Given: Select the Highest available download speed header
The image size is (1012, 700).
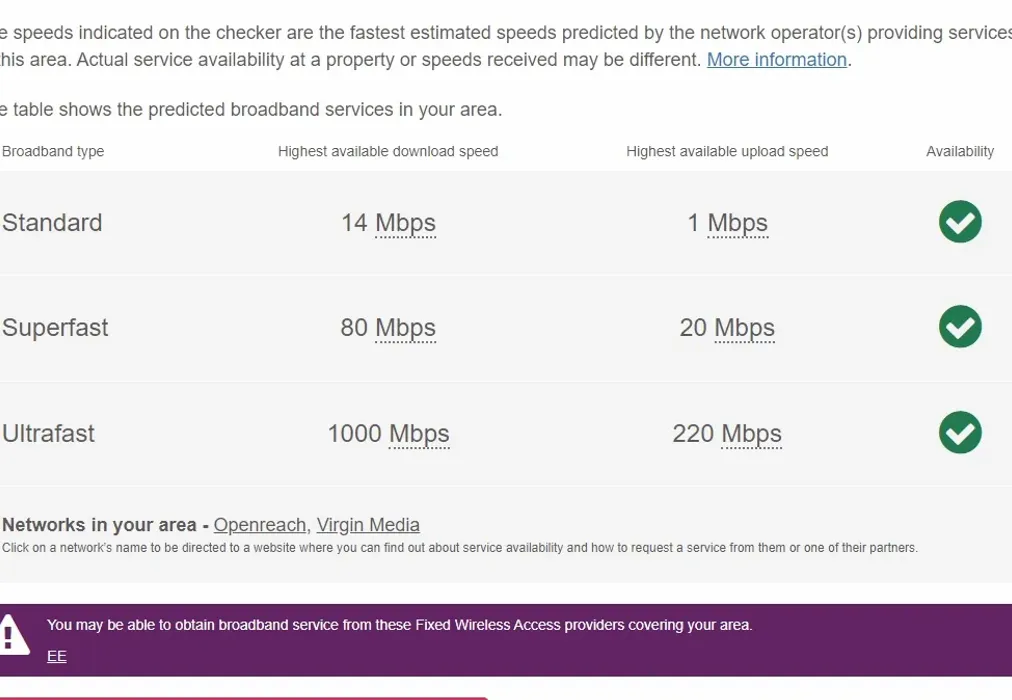Looking at the screenshot, I should pyautogui.click(x=388, y=151).
